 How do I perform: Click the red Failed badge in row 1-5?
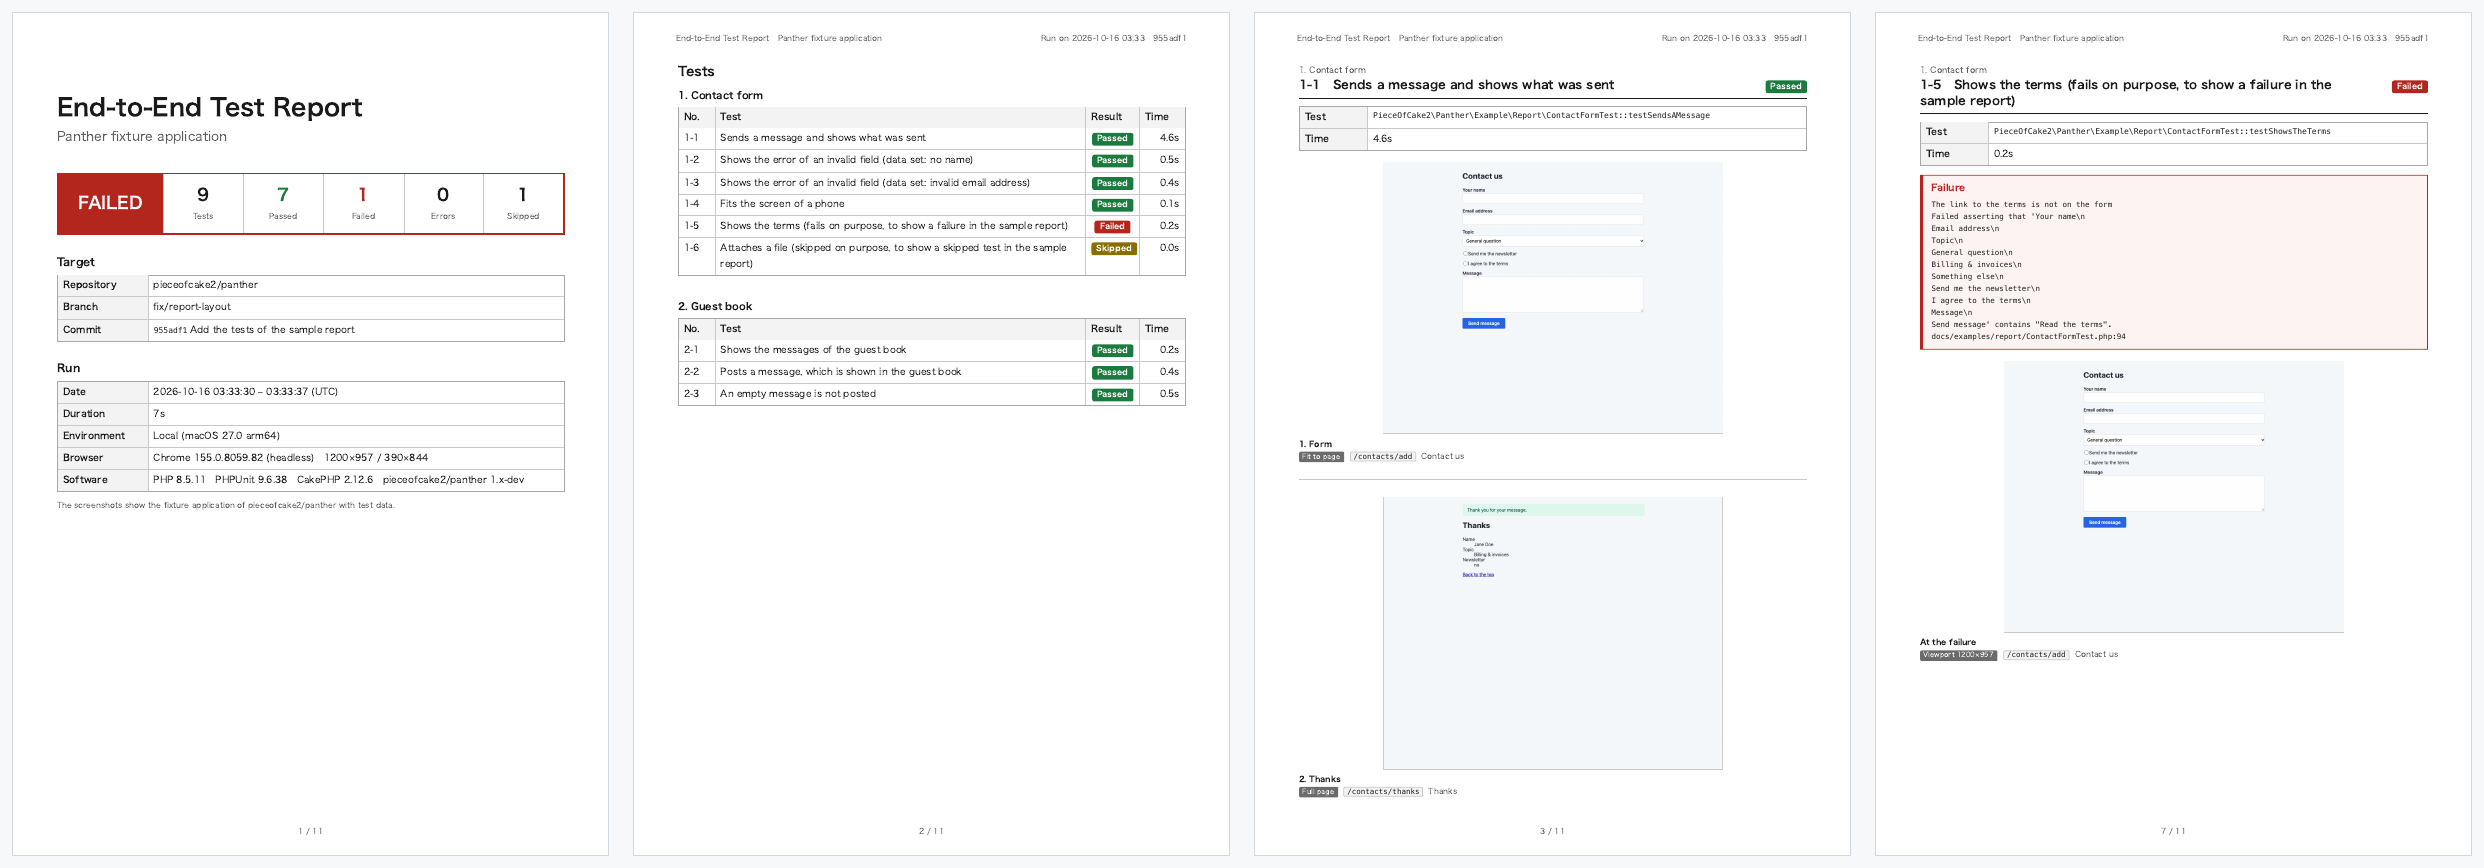pyautogui.click(x=1112, y=227)
